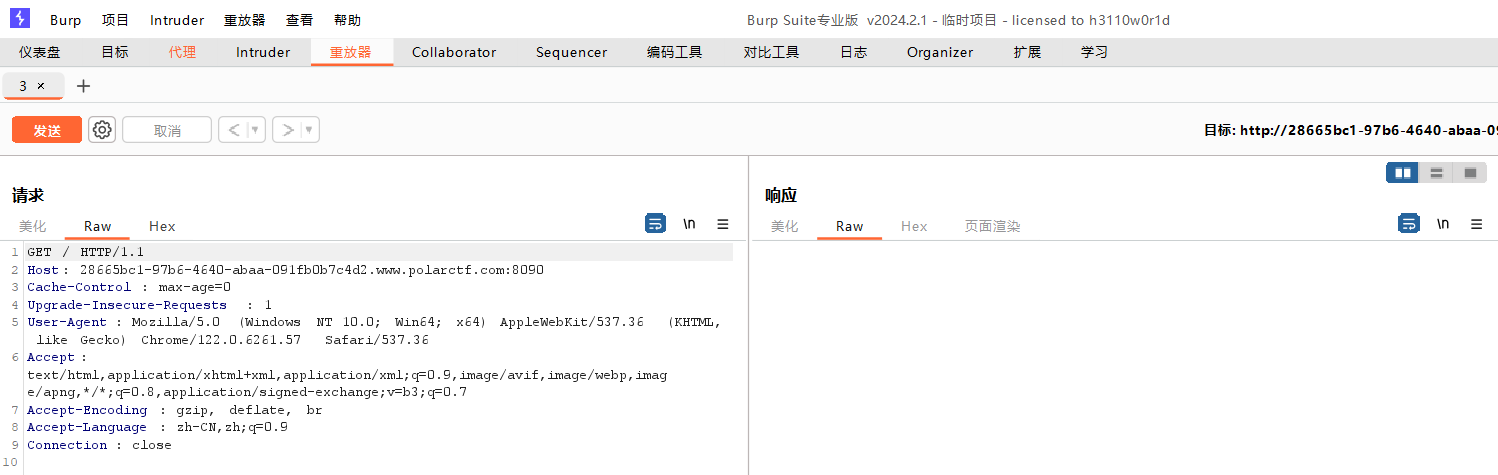
Task: Switch to the 仪表盘 tab
Action: coord(39,52)
